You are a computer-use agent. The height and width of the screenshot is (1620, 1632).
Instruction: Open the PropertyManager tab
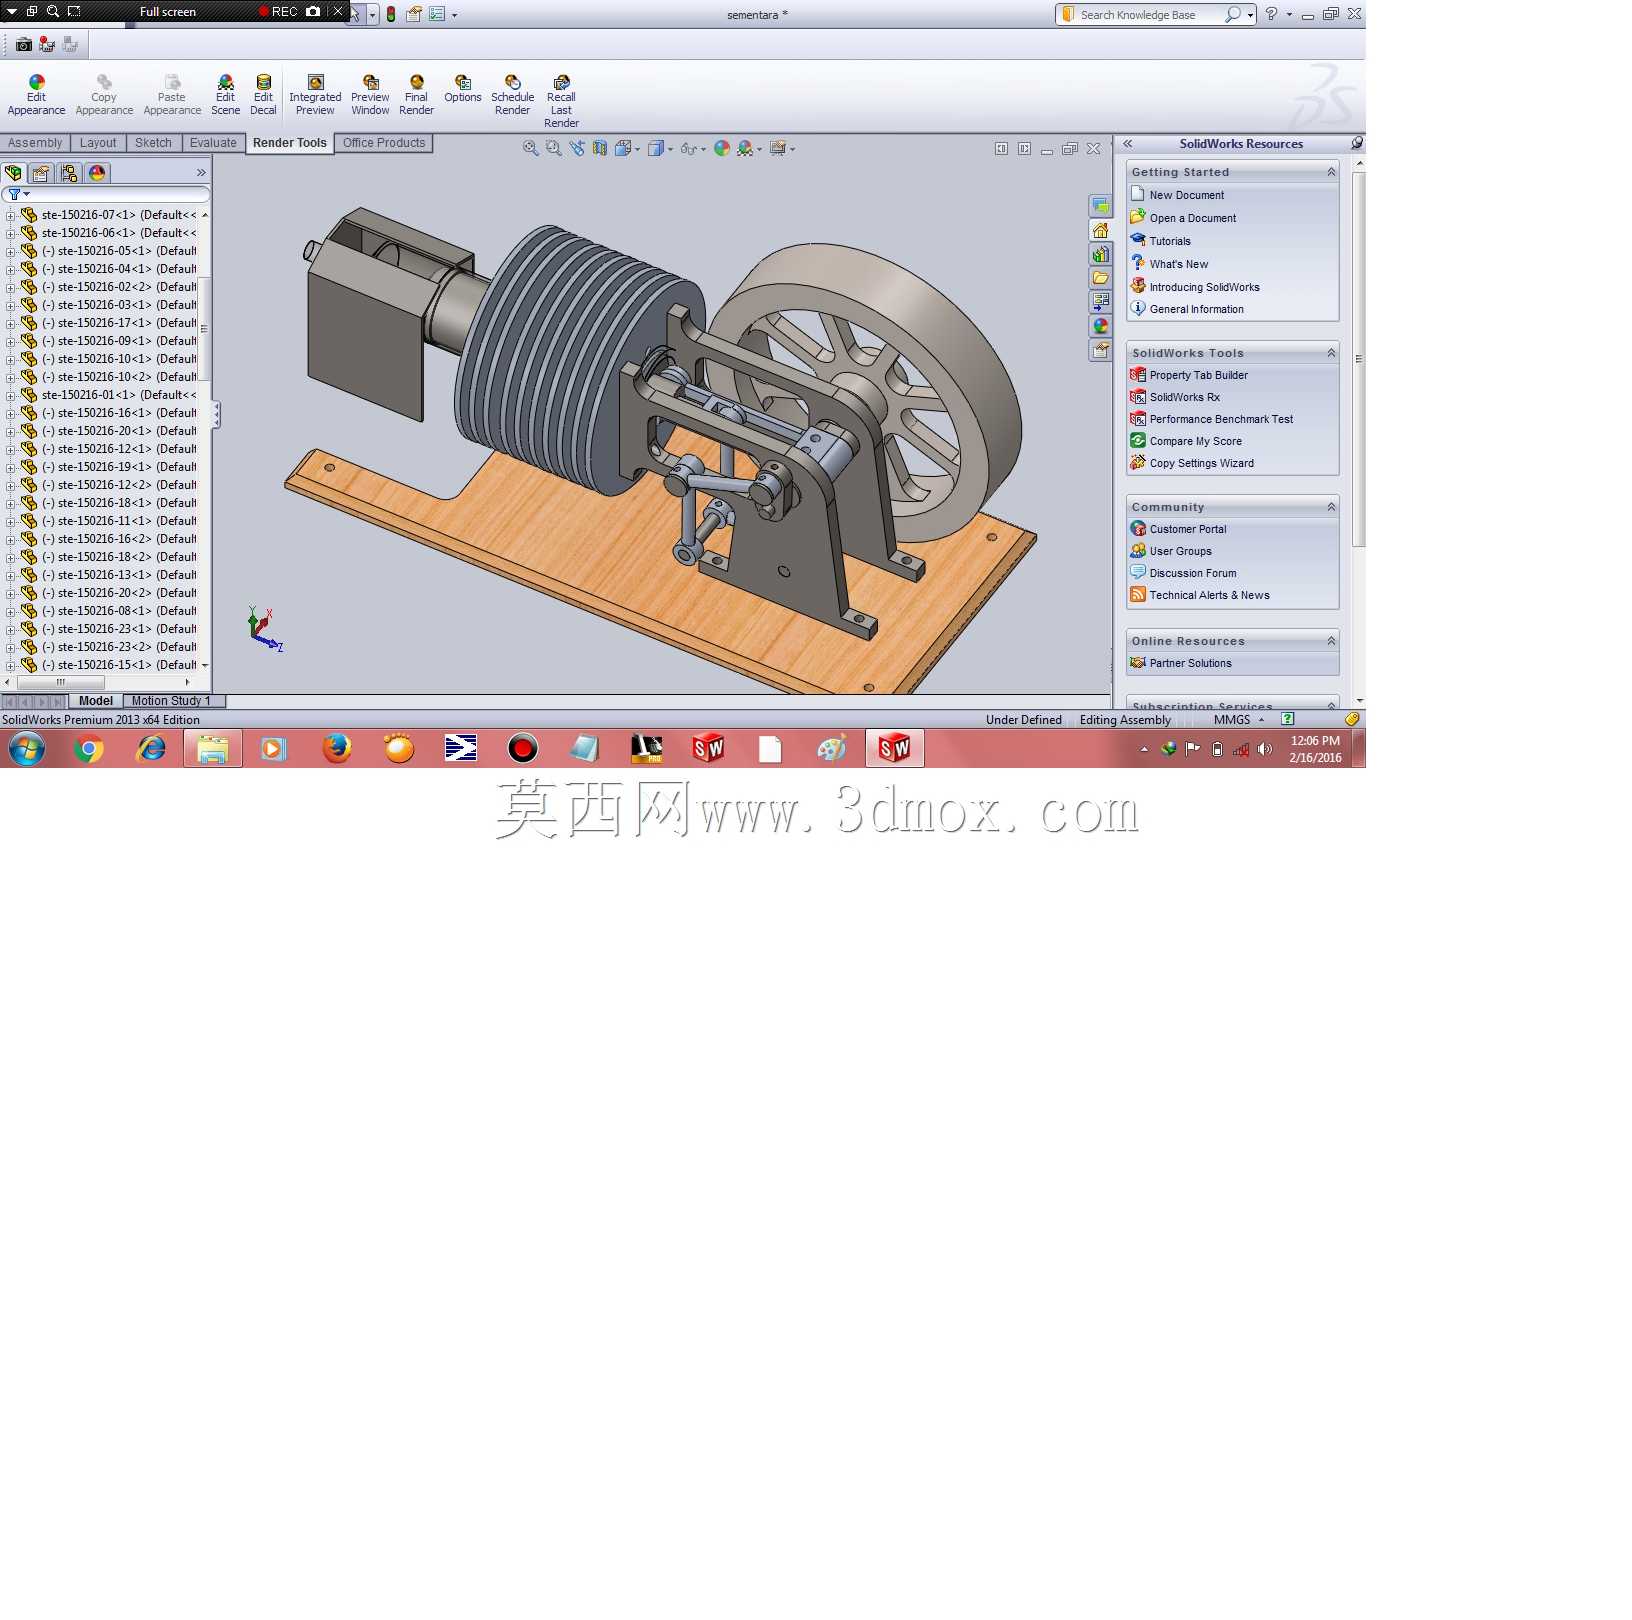[41, 173]
